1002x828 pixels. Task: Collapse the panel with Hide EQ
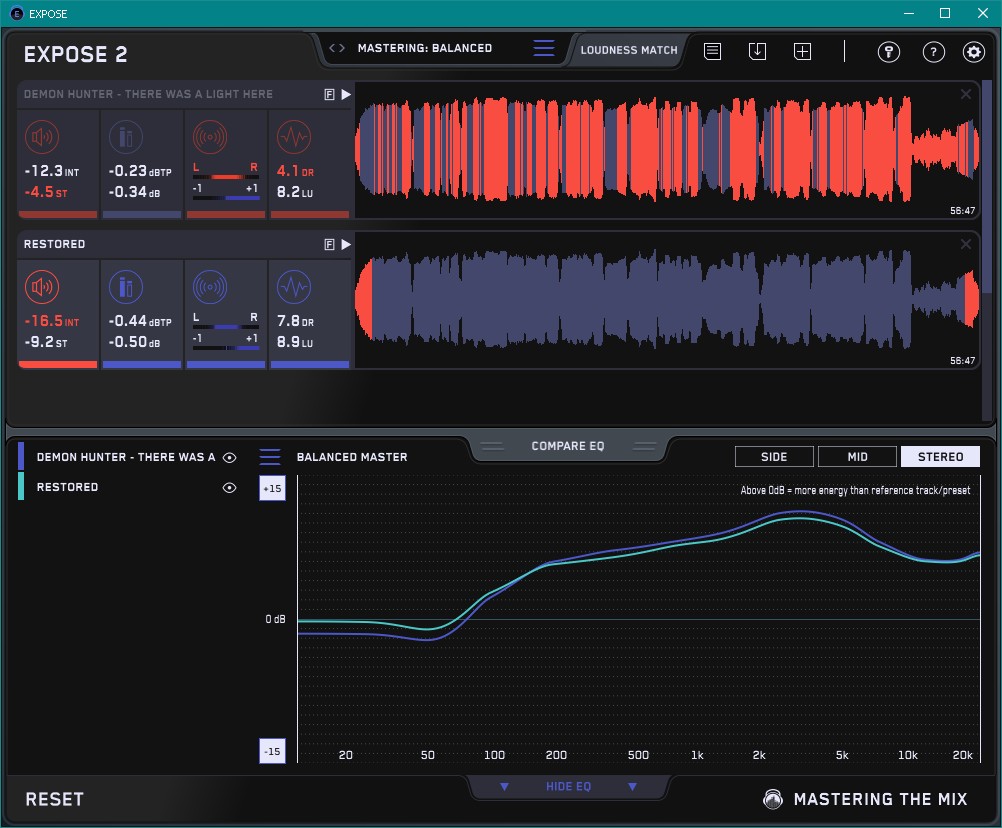click(568, 786)
